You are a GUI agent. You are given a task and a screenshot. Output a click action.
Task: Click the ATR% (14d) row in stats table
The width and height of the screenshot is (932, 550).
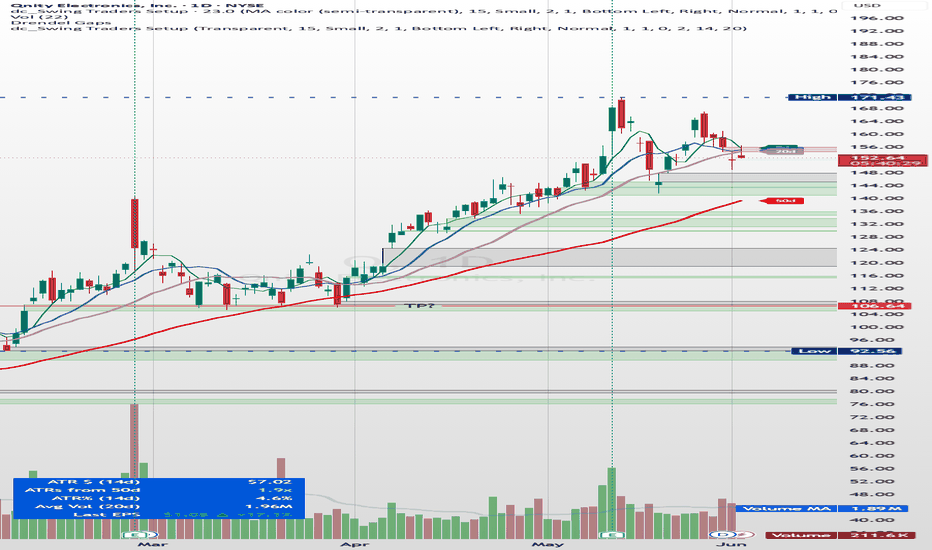tap(159, 498)
